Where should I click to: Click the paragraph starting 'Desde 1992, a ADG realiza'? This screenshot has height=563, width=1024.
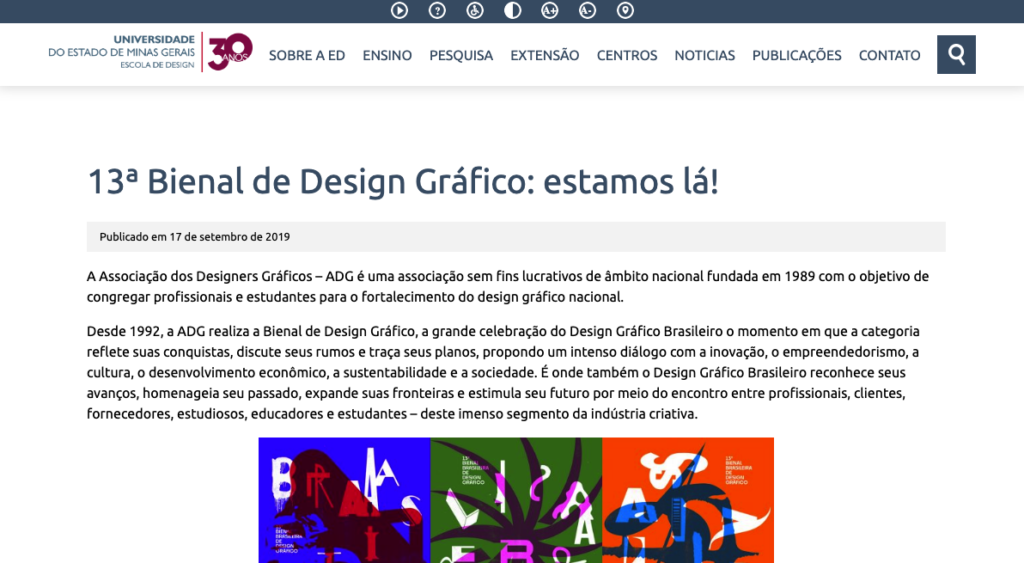click(x=504, y=372)
